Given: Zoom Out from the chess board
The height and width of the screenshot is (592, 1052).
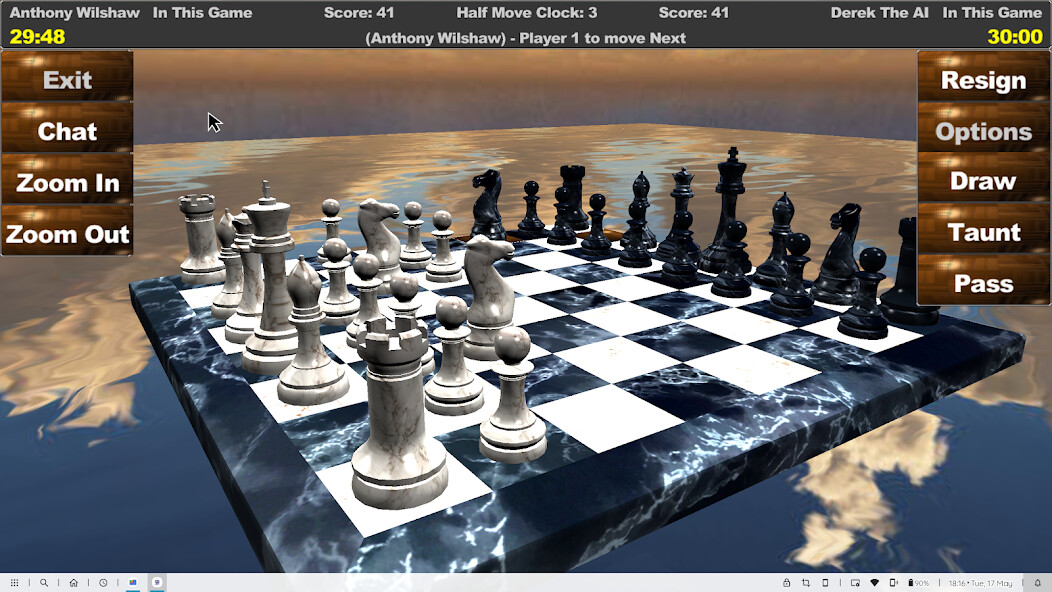Looking at the screenshot, I should coord(67,234).
